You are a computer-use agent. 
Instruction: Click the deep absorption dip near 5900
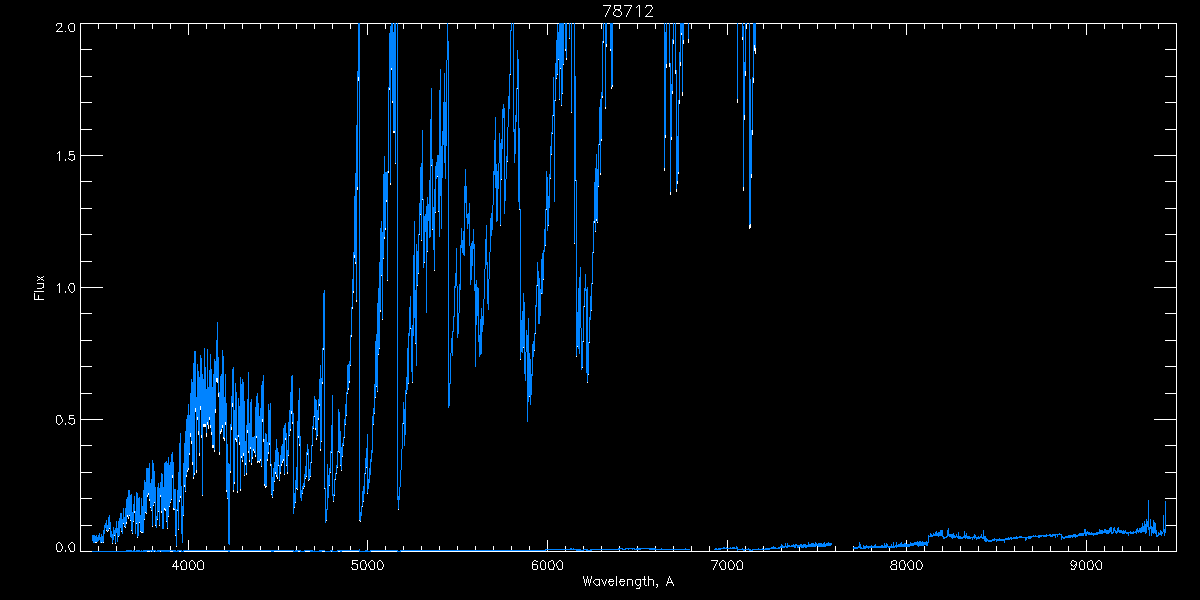click(x=528, y=398)
